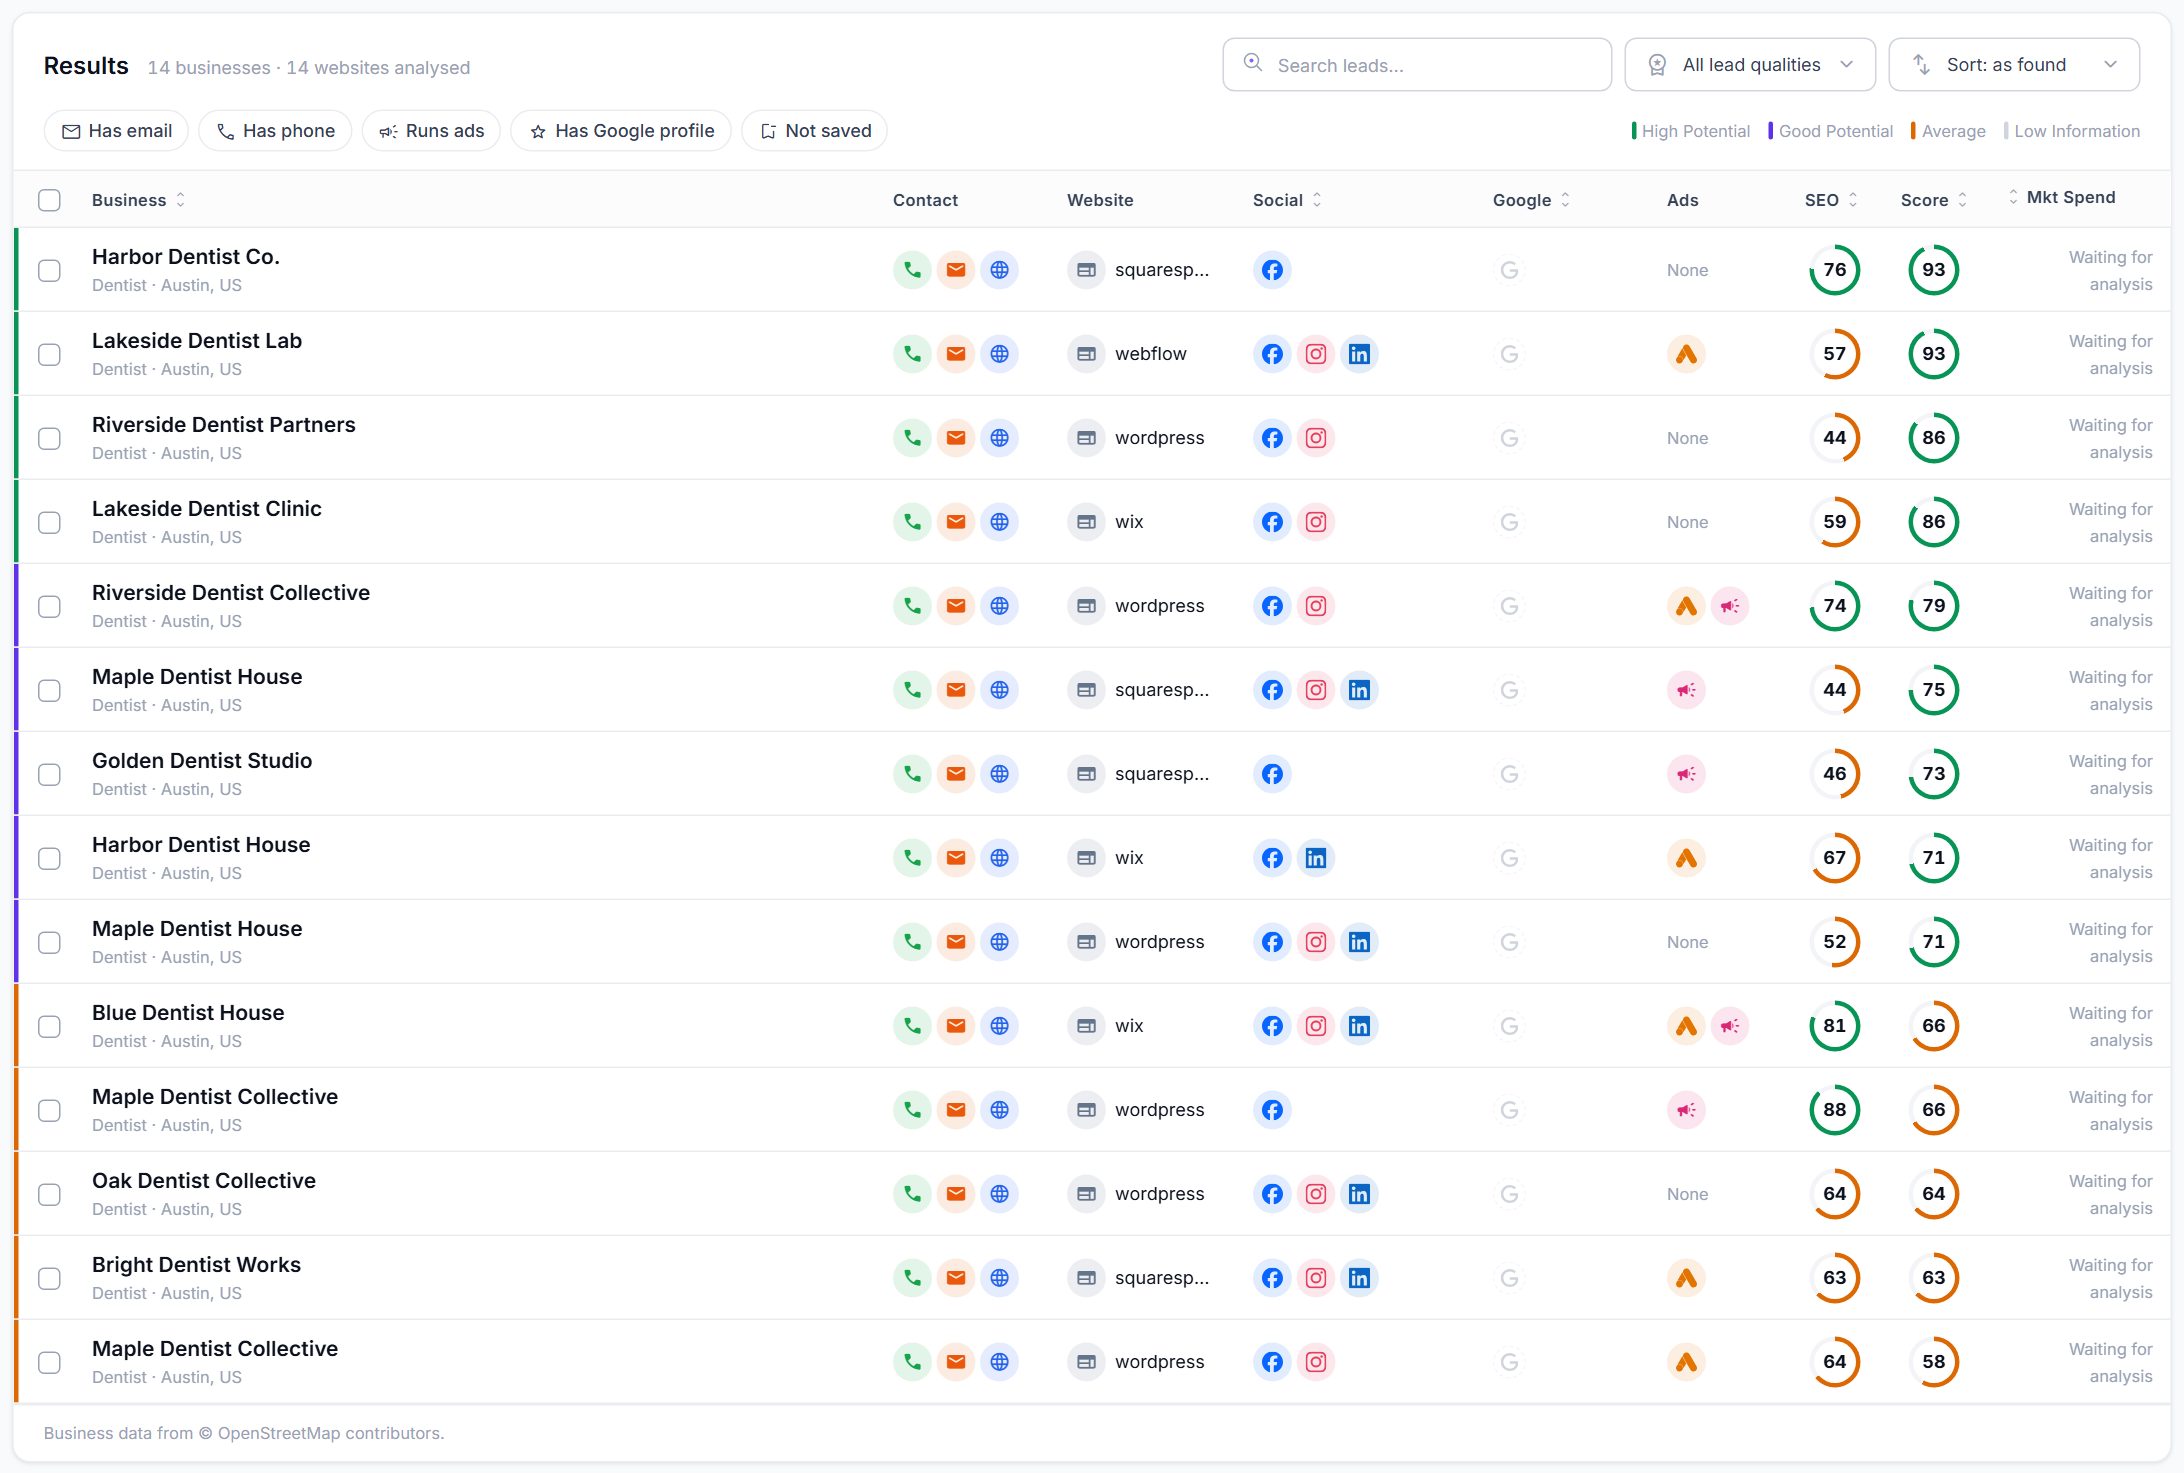Click the Good Potential legend label
Image resolution: width=2184 pixels, height=1473 pixels.
1835,131
